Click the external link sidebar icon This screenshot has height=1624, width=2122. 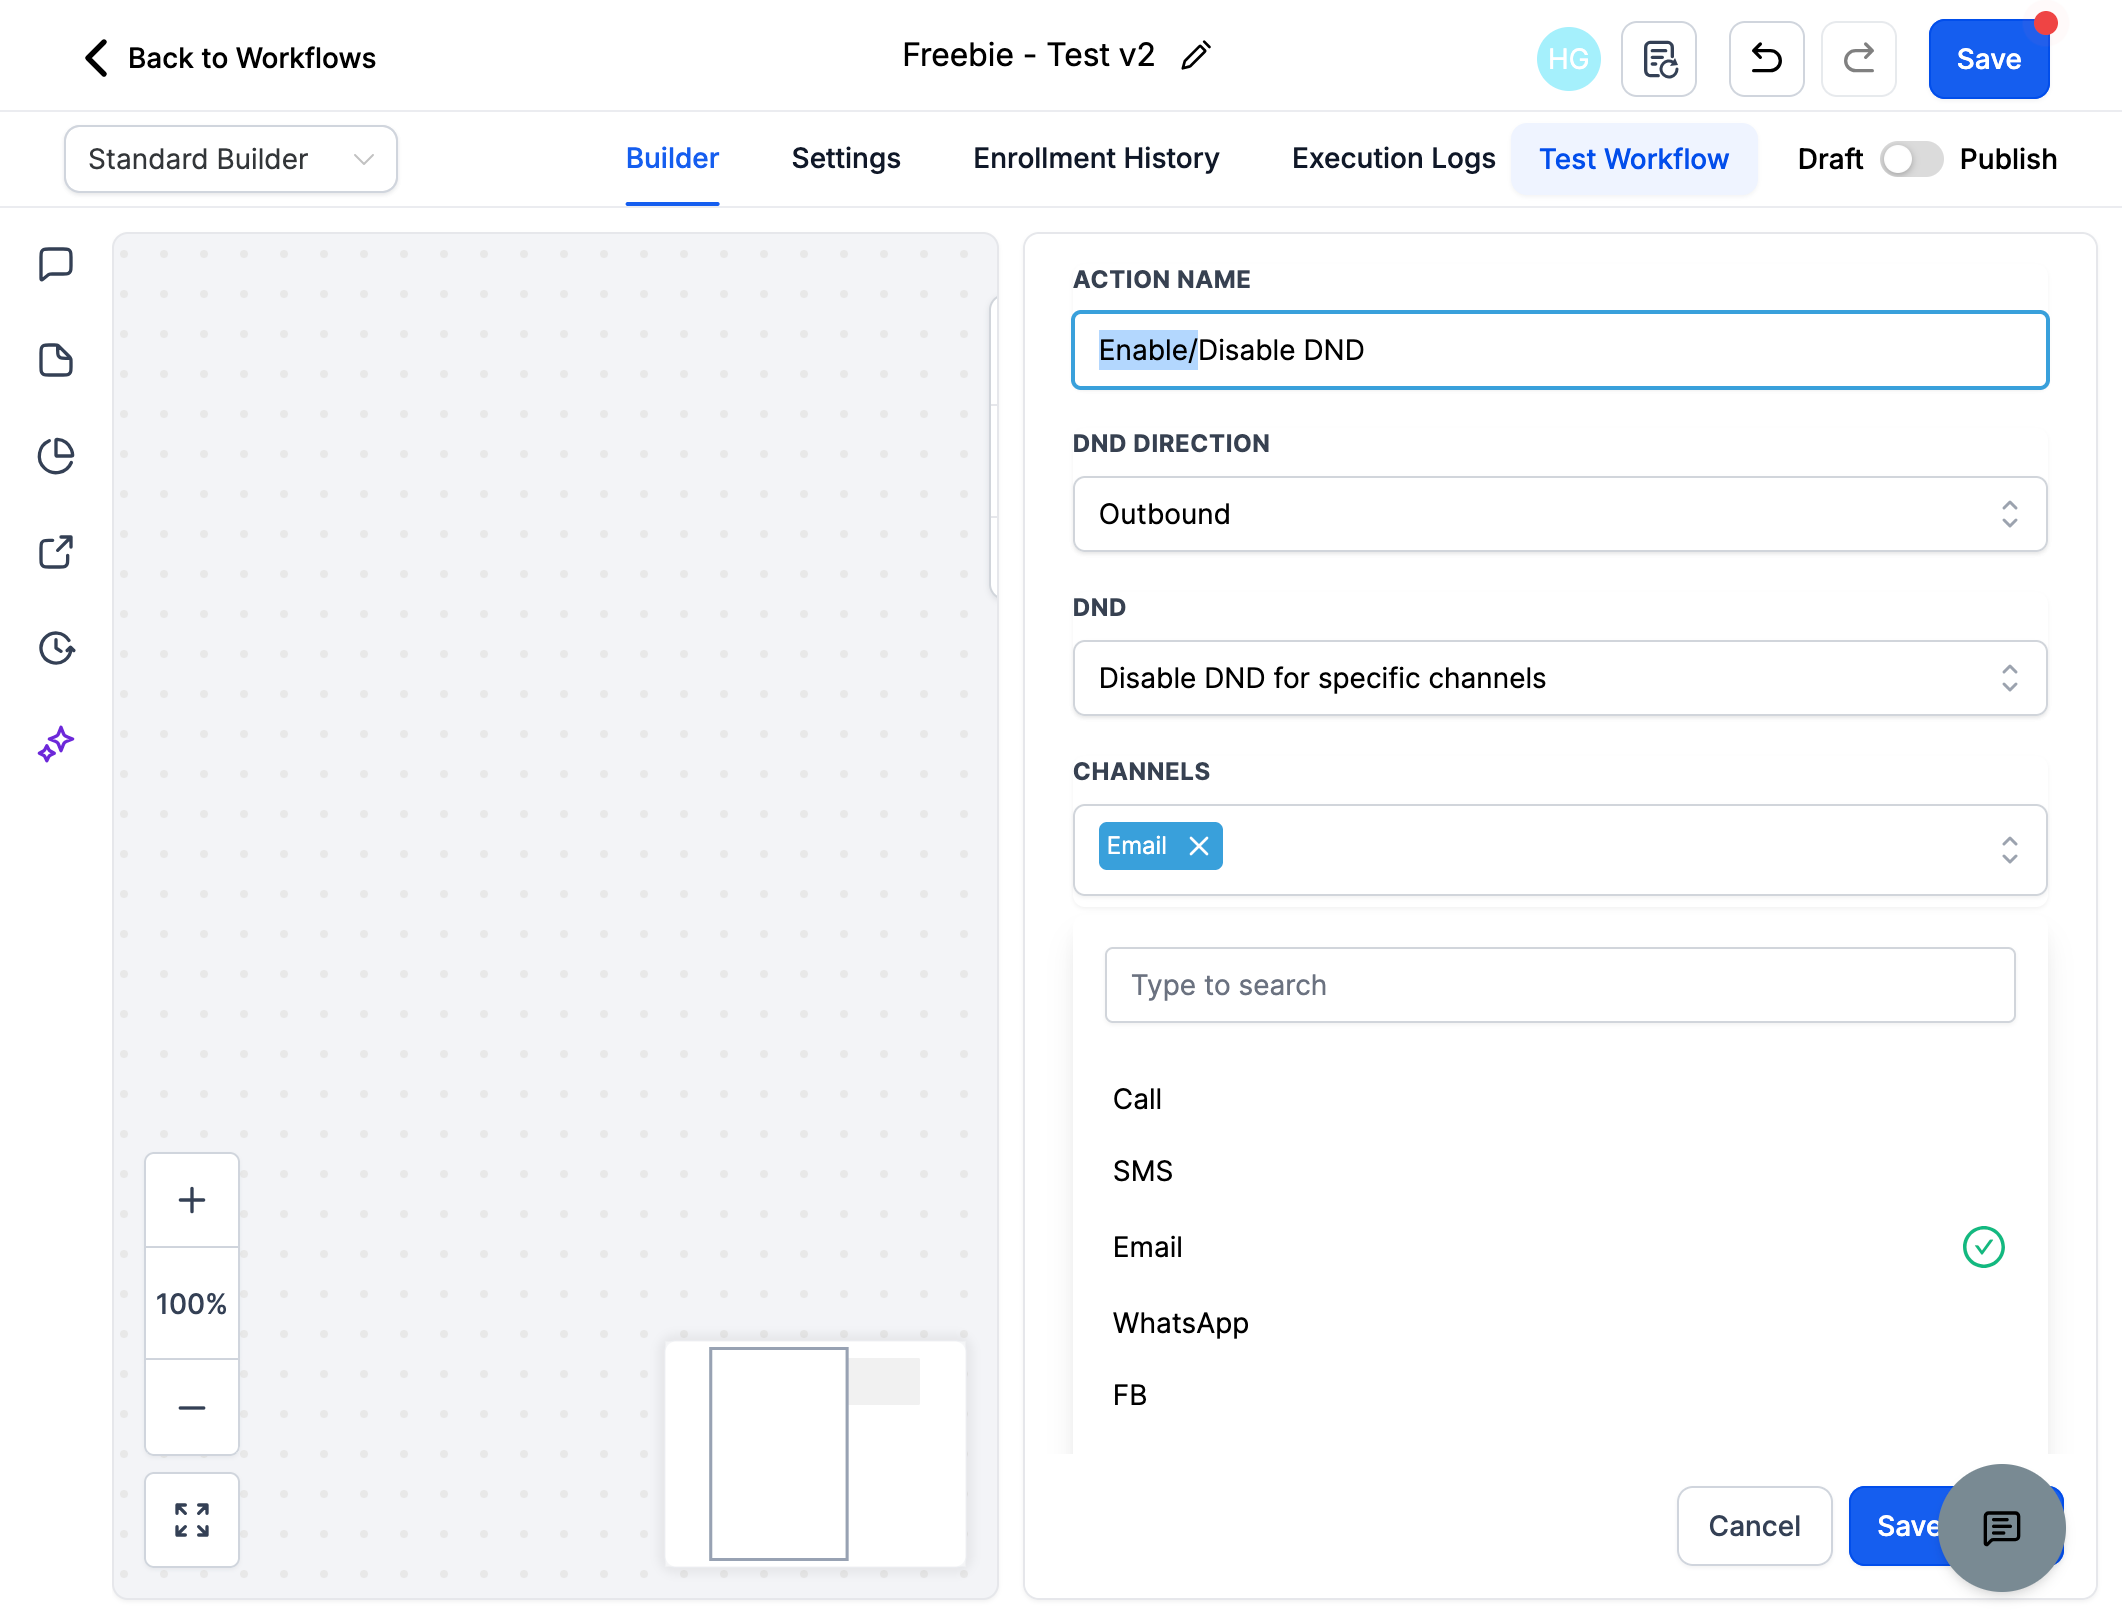coord(56,552)
